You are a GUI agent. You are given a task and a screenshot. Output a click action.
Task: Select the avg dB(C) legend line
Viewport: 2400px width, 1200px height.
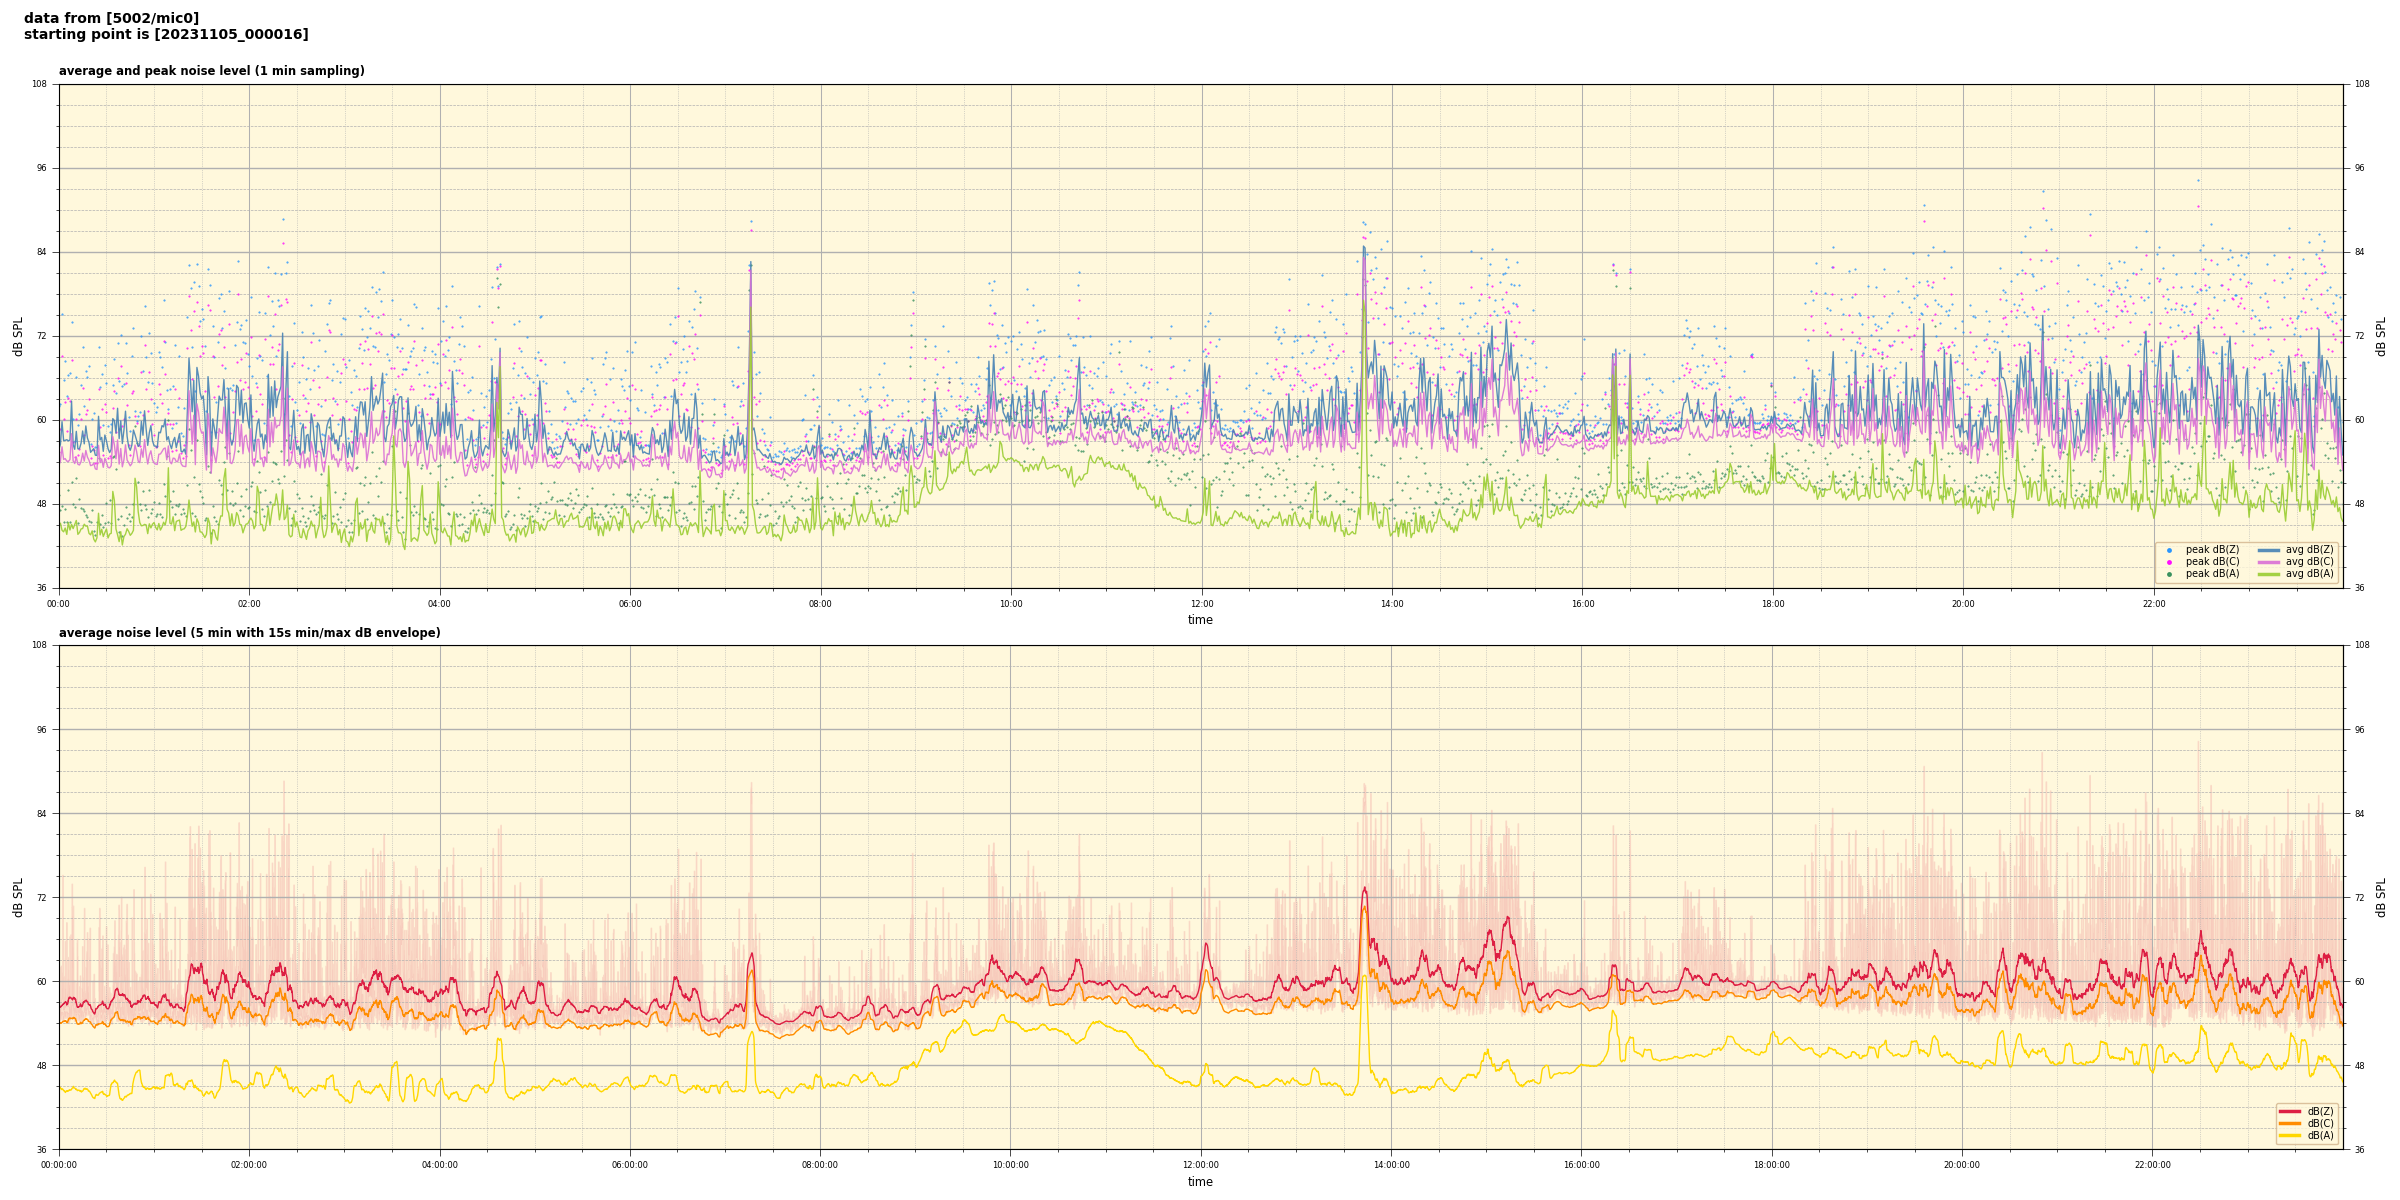(x=2268, y=562)
